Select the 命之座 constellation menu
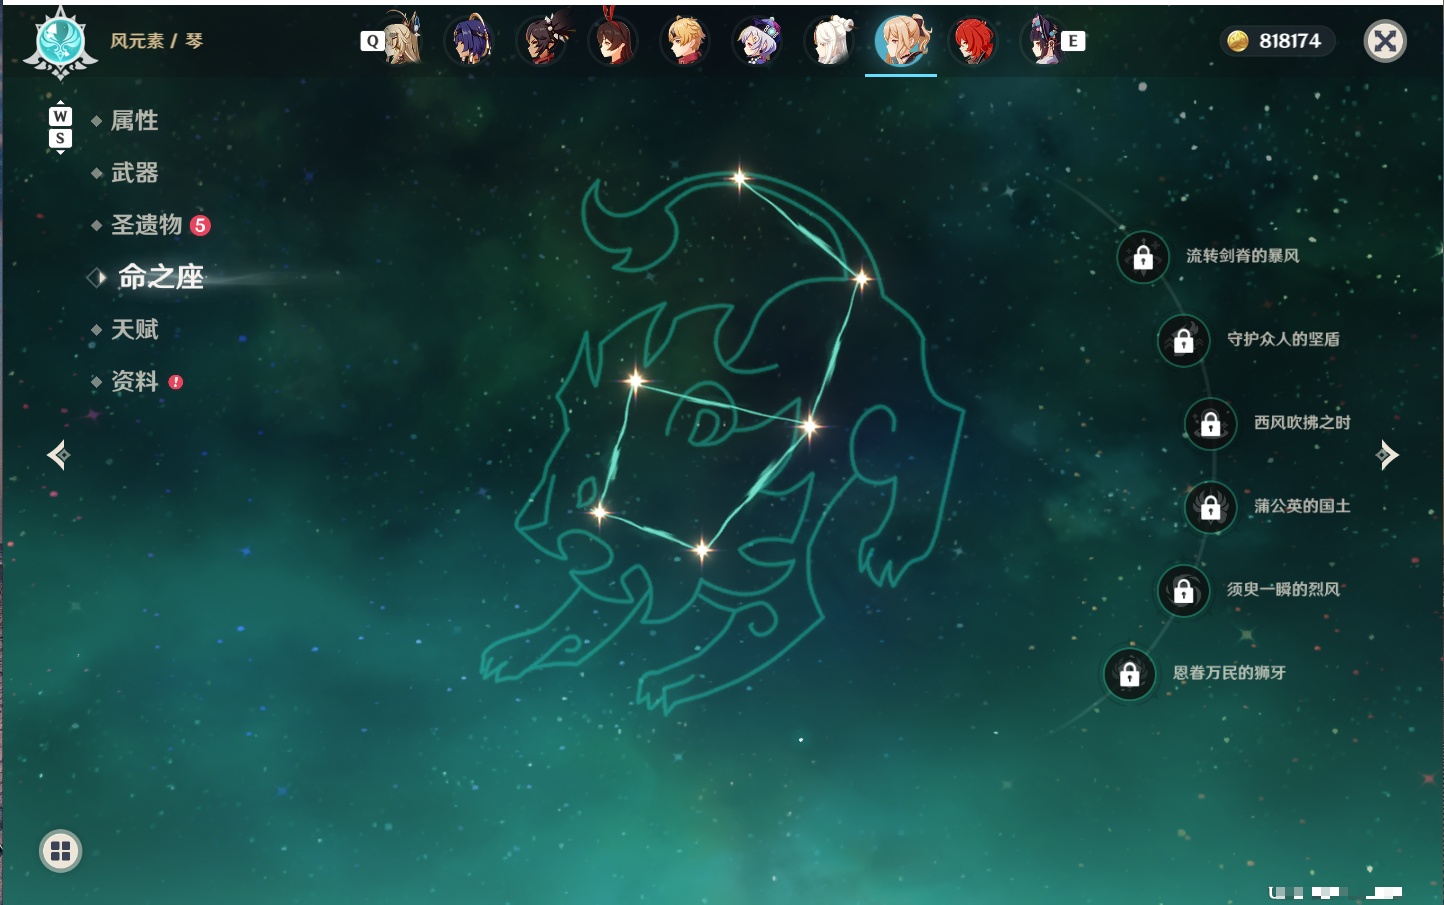The width and height of the screenshot is (1444, 905). (161, 277)
